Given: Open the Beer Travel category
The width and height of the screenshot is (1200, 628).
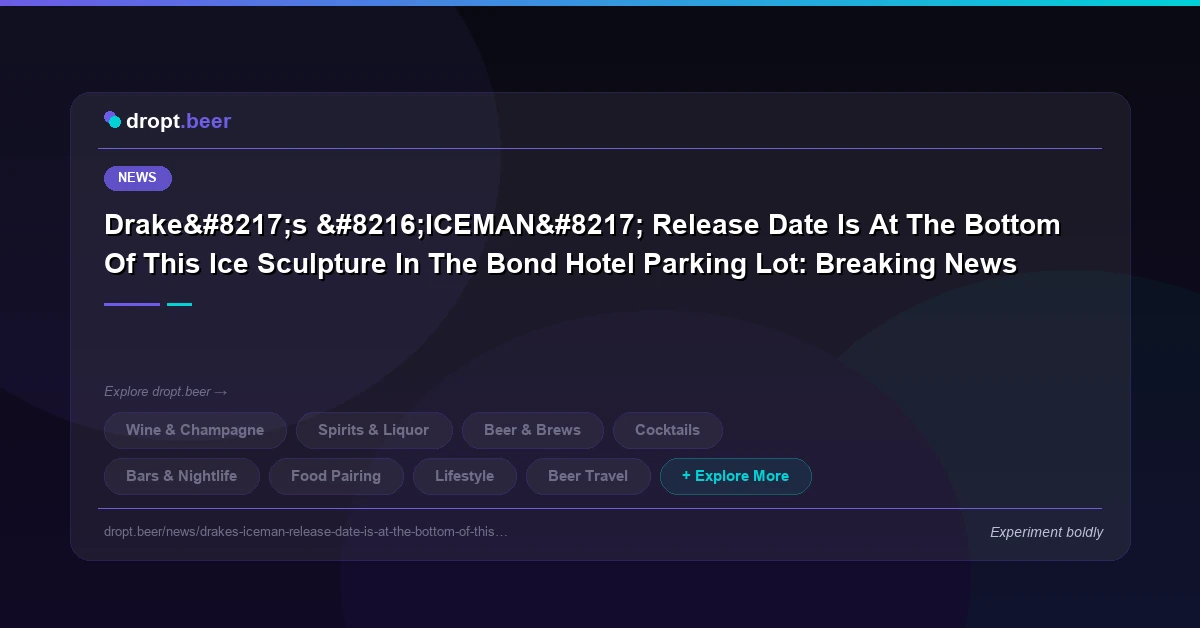Looking at the screenshot, I should 588,476.
